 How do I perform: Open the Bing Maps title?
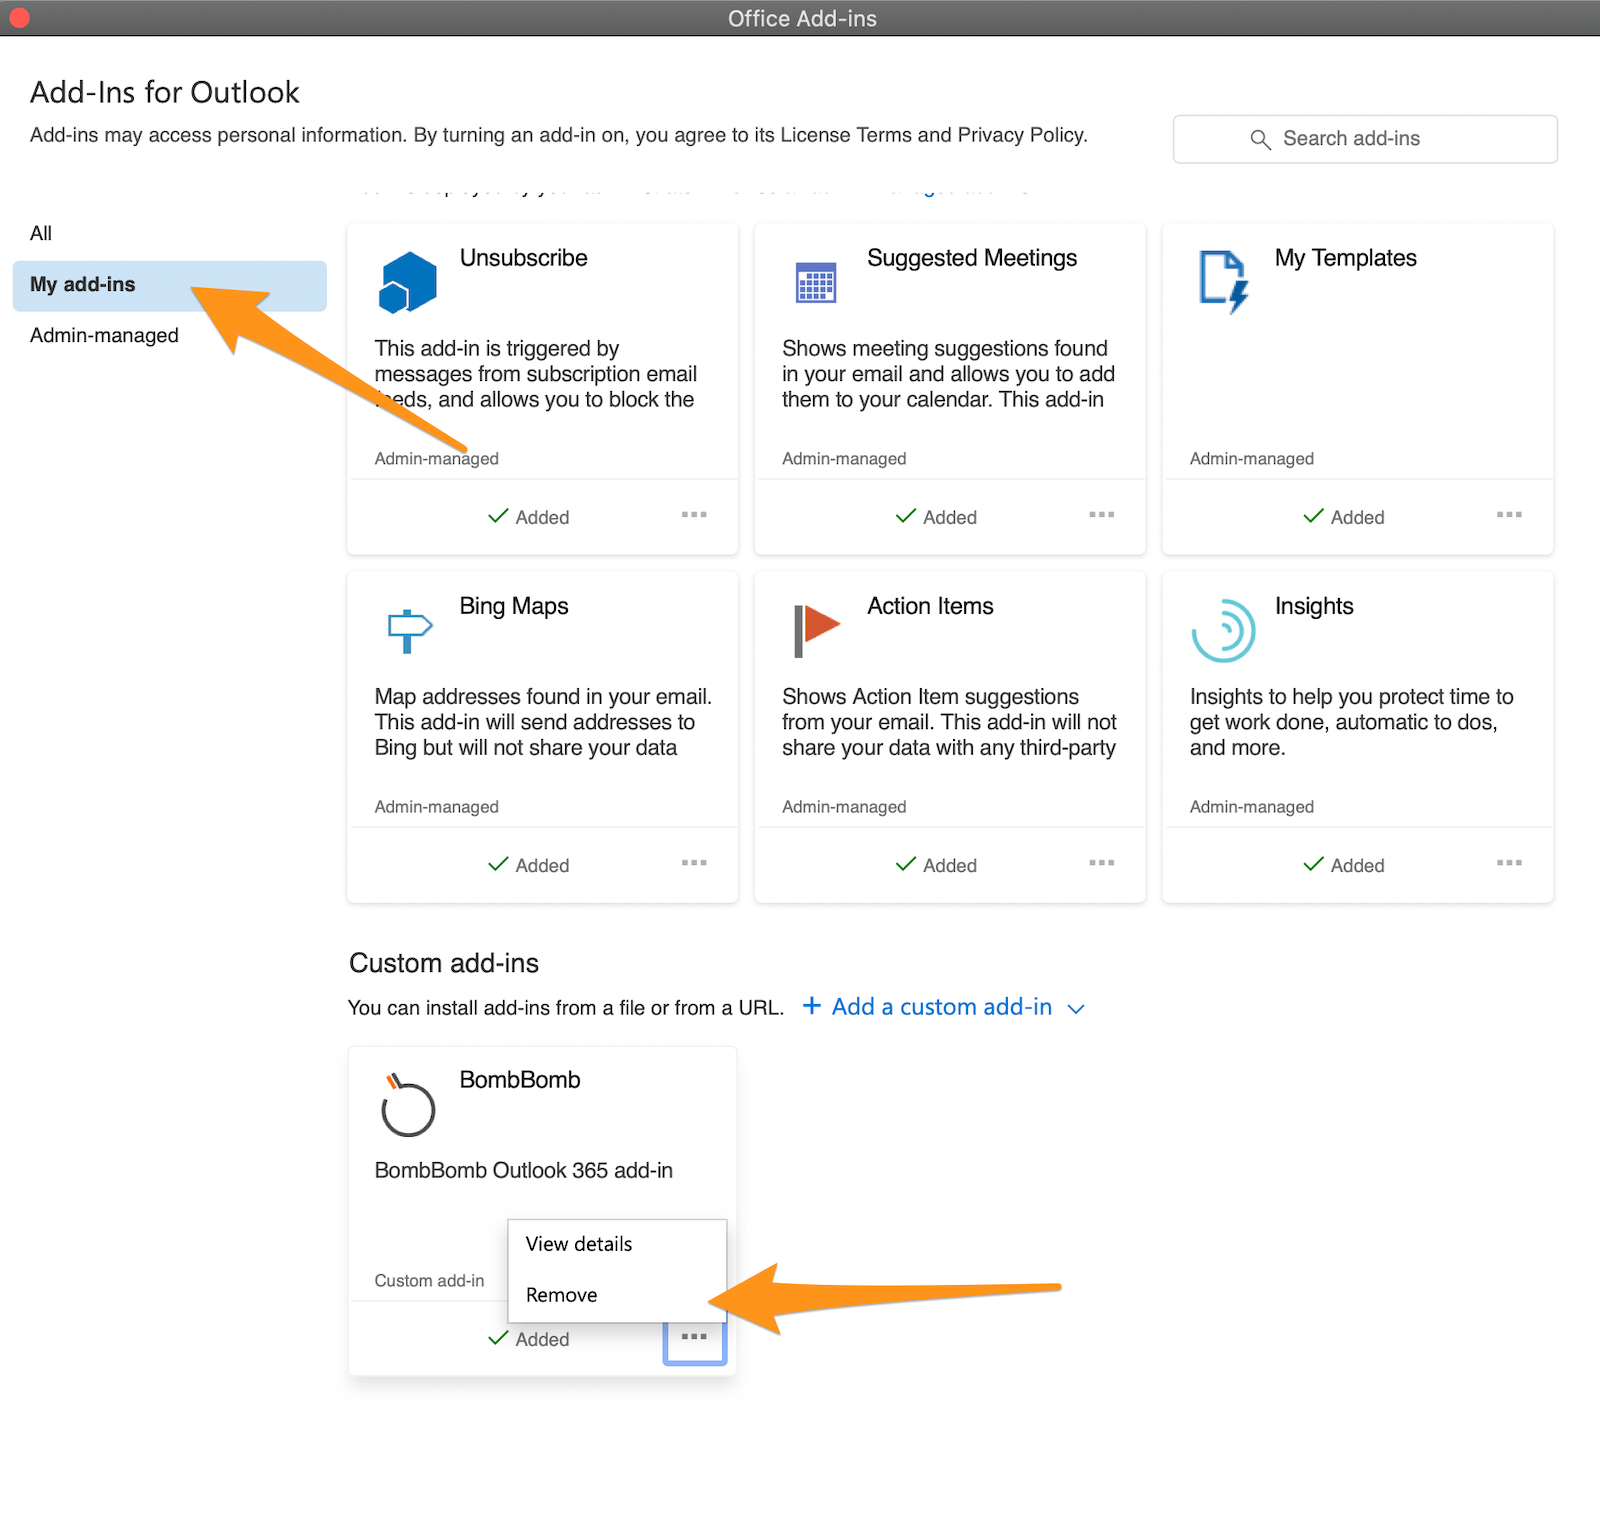click(x=514, y=606)
